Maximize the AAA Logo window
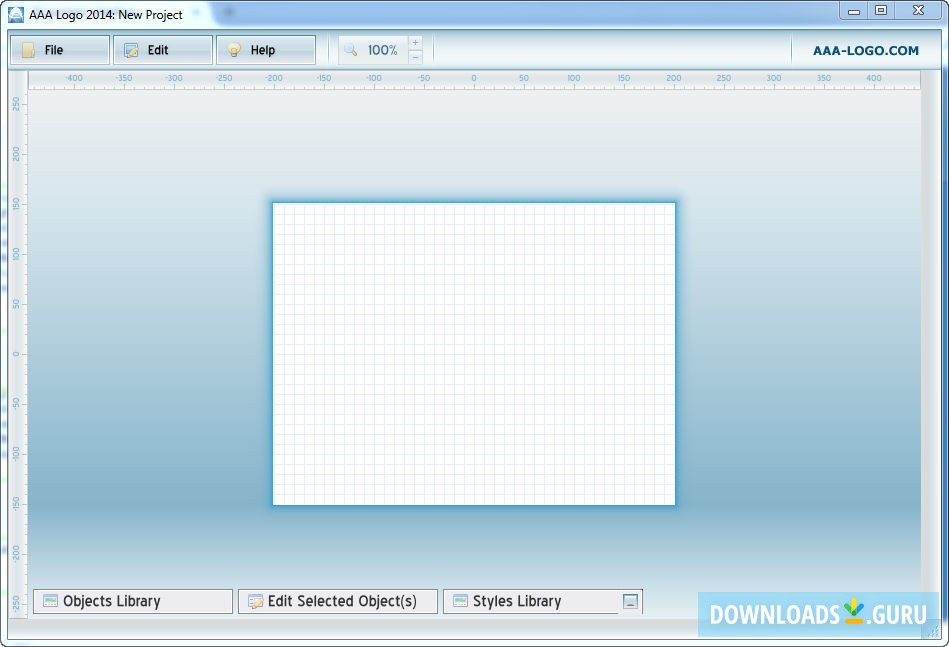The width and height of the screenshot is (949, 647). [x=881, y=11]
